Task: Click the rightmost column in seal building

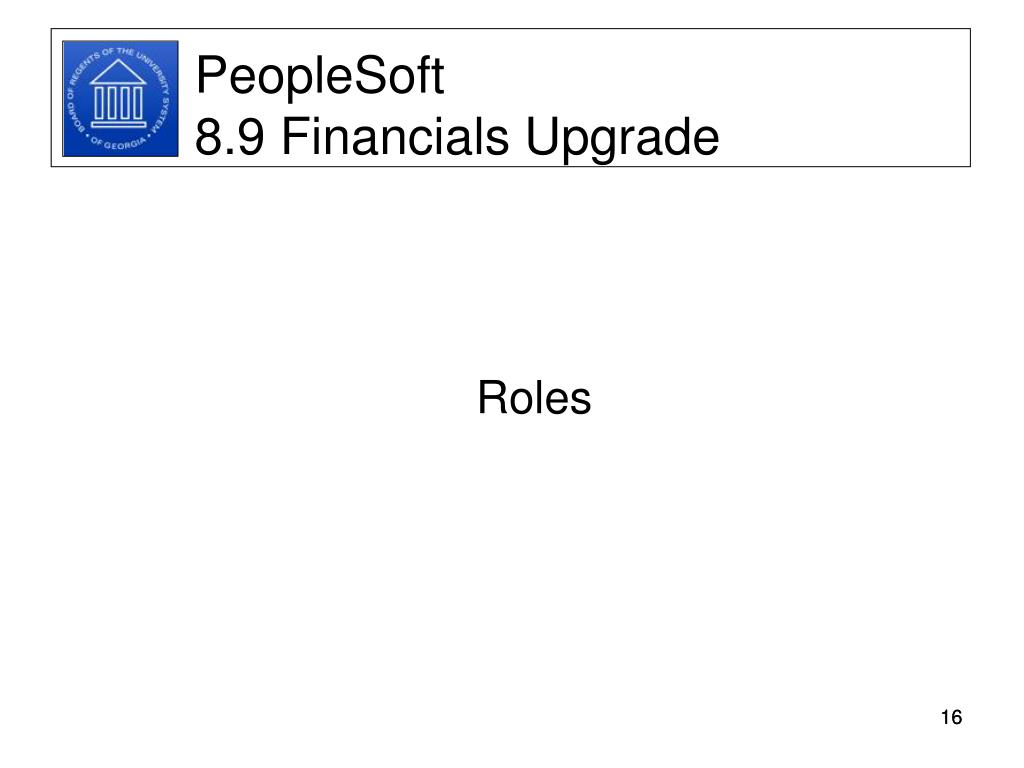Action: [x=137, y=103]
